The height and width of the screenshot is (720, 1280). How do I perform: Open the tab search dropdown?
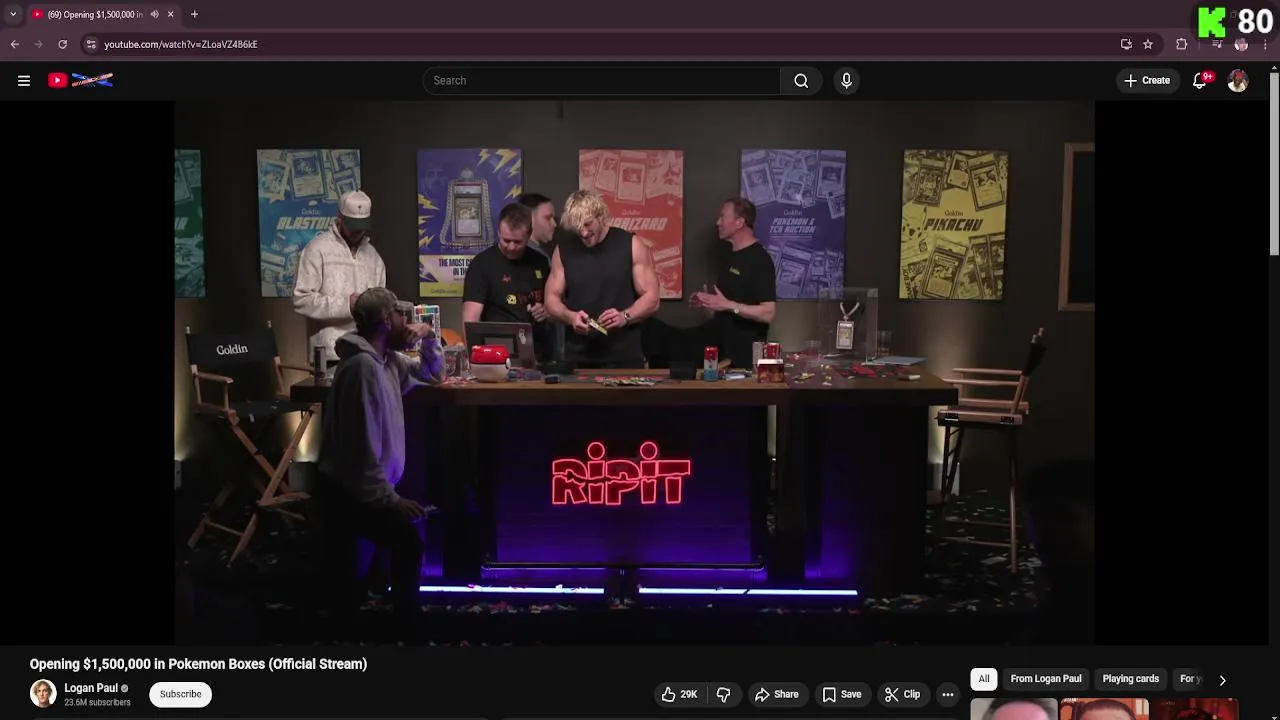click(13, 14)
